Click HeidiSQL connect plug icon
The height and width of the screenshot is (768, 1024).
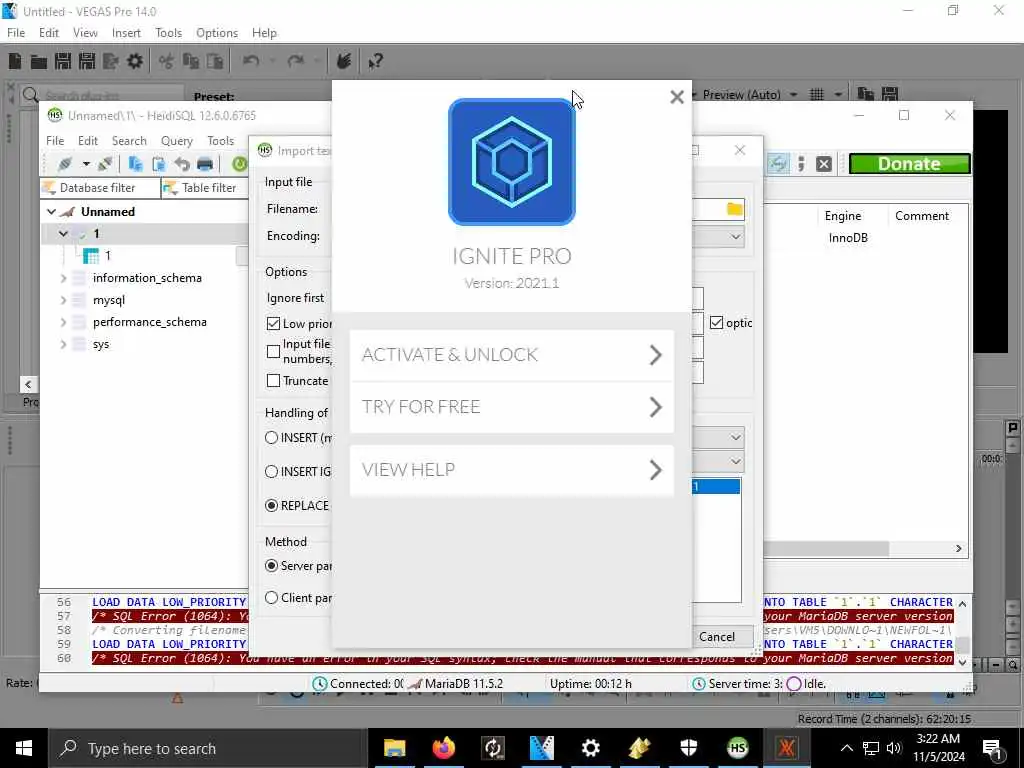[x=65, y=164]
